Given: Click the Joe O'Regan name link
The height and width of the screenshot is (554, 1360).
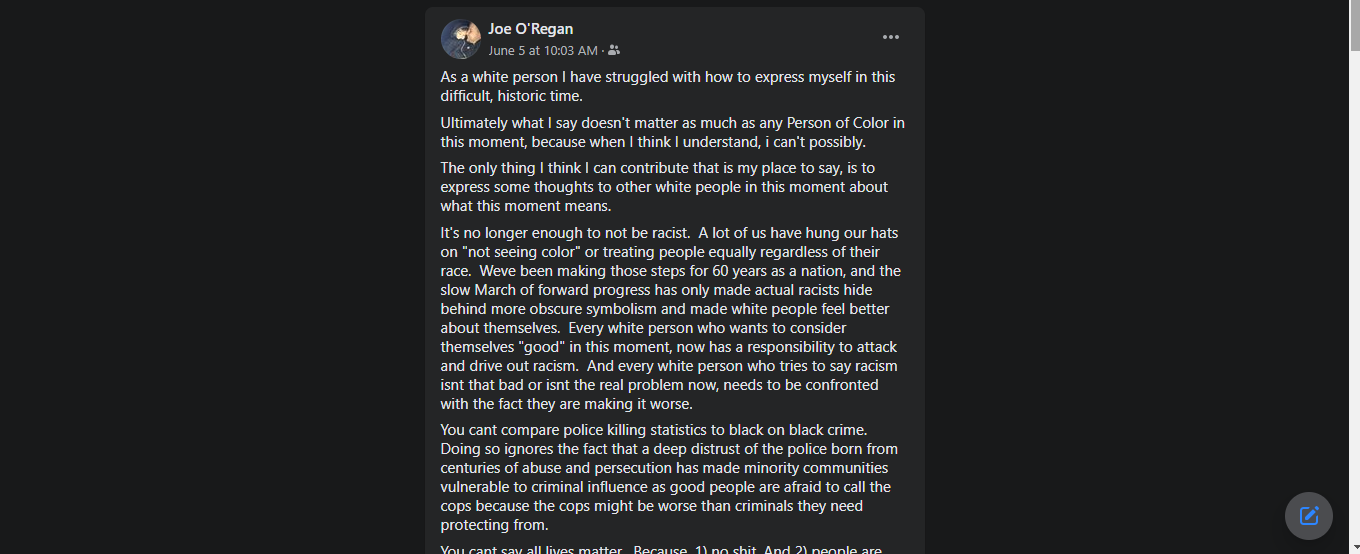Looking at the screenshot, I should 530,29.
